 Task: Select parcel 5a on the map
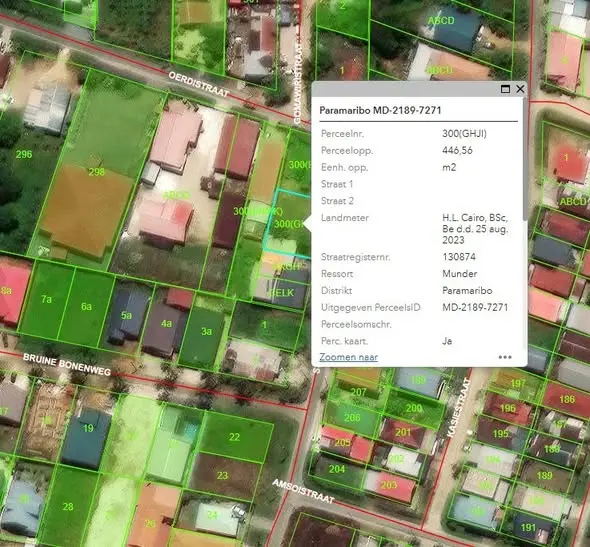point(126,315)
